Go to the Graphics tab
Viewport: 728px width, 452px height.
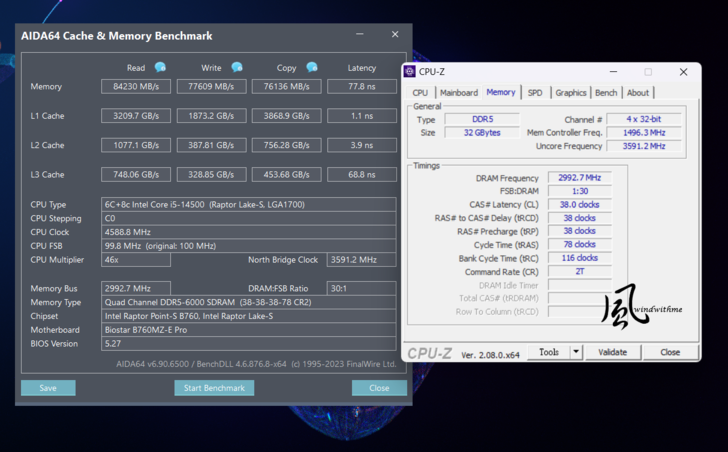(x=571, y=93)
